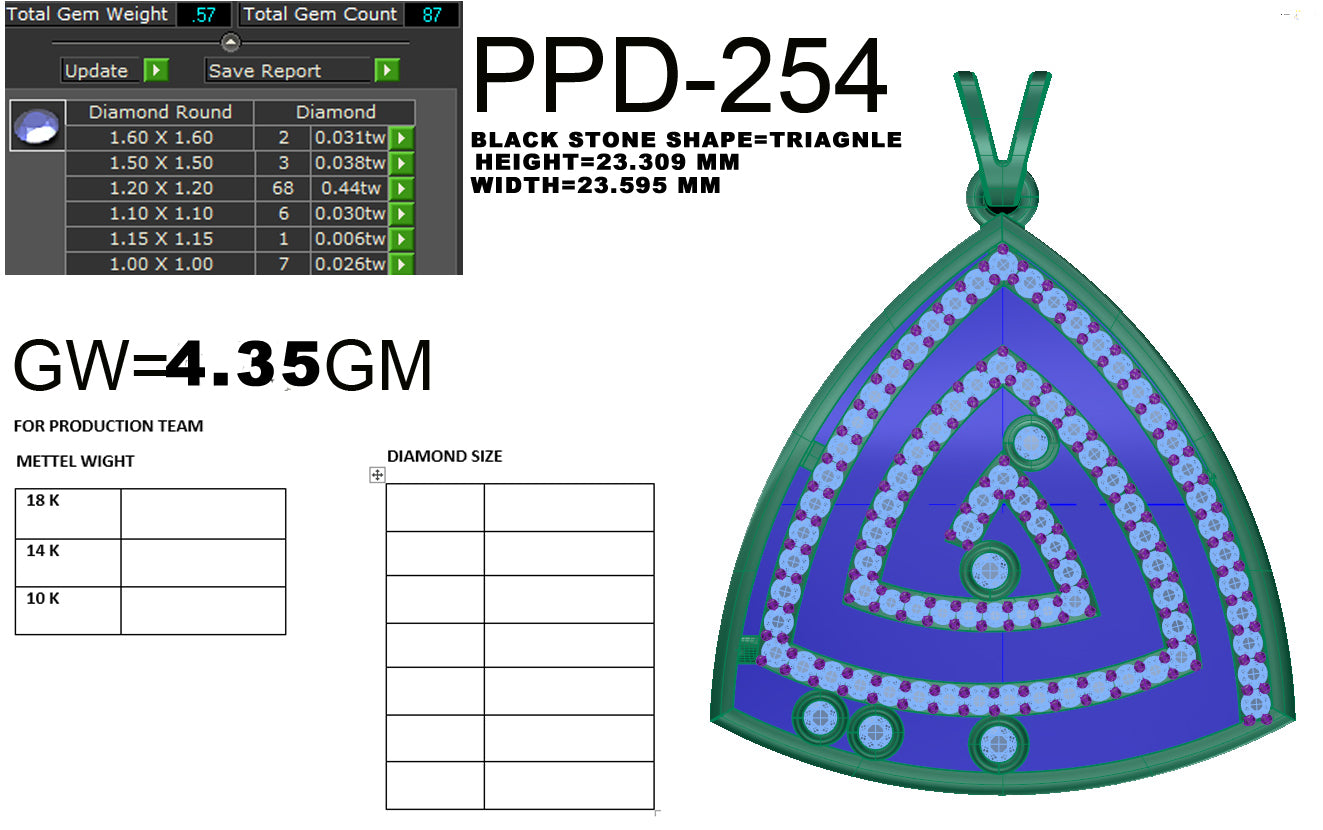
Task: Click the FOR PRODUCTION TEAM heading
Action: [108, 426]
